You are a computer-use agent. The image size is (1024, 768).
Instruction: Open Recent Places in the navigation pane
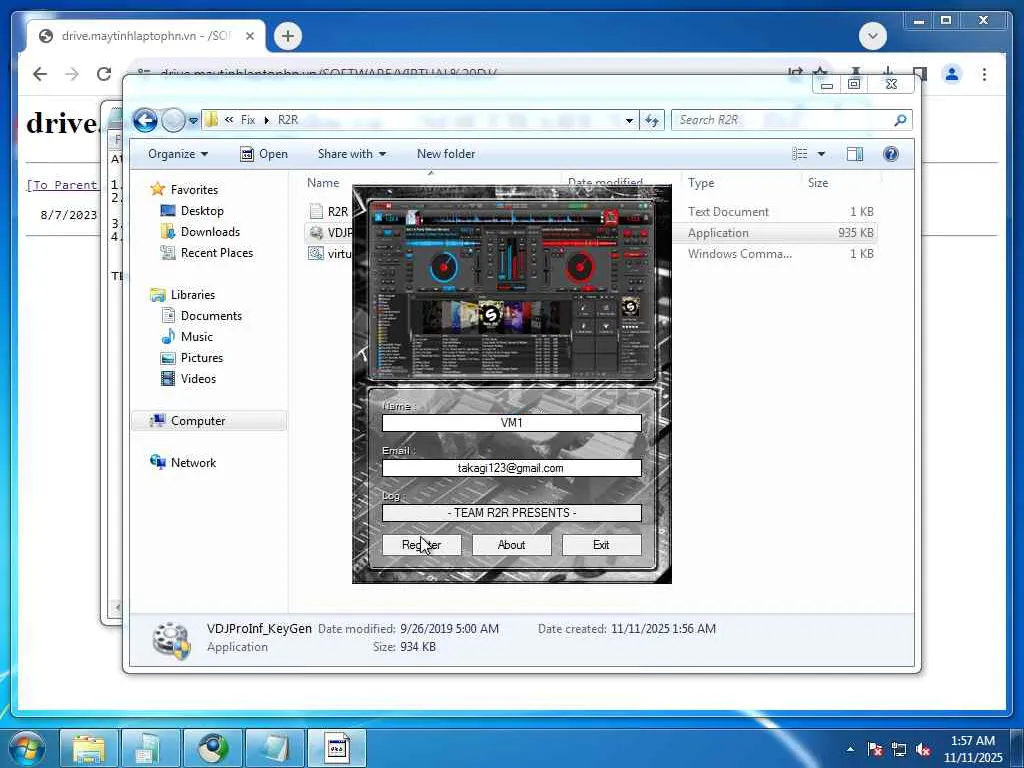[x=216, y=253]
